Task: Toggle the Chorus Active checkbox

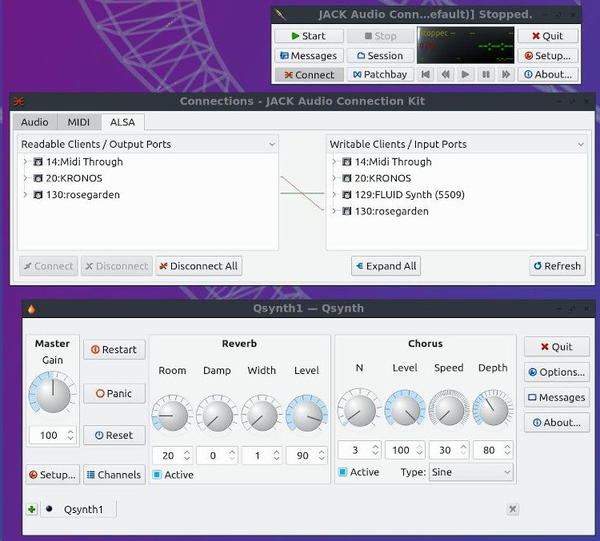Action: 343,472
